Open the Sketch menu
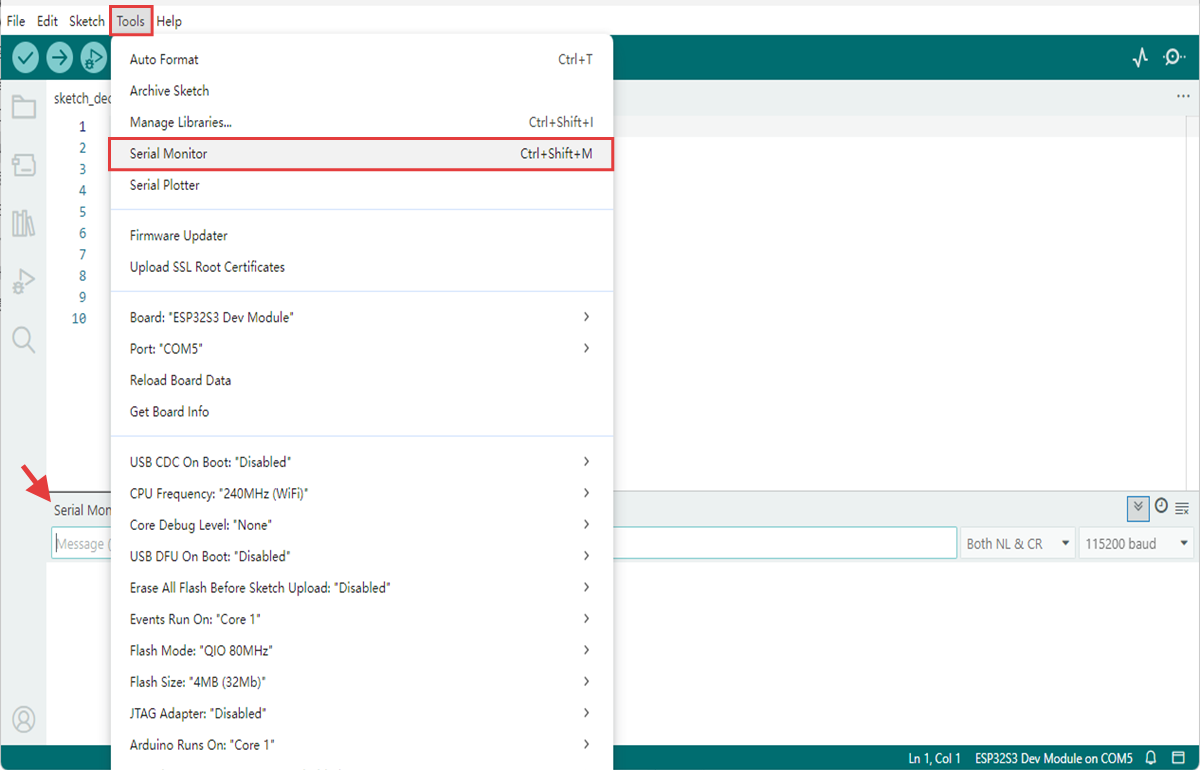1200x770 pixels. point(87,21)
